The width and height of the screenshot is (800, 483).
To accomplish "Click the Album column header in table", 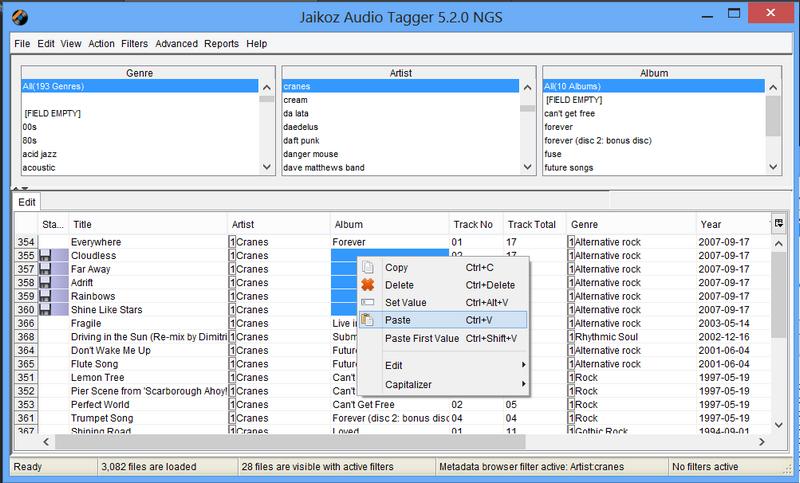I will click(x=389, y=224).
